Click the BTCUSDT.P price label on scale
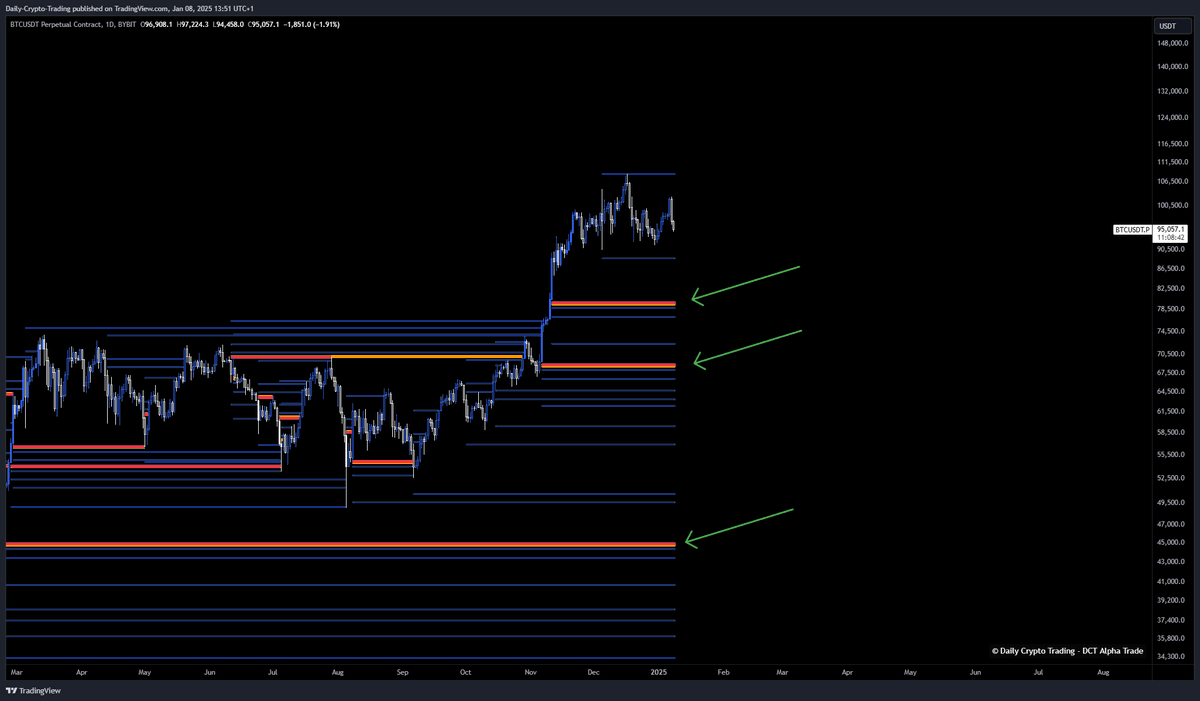1200x701 pixels. [1132, 229]
